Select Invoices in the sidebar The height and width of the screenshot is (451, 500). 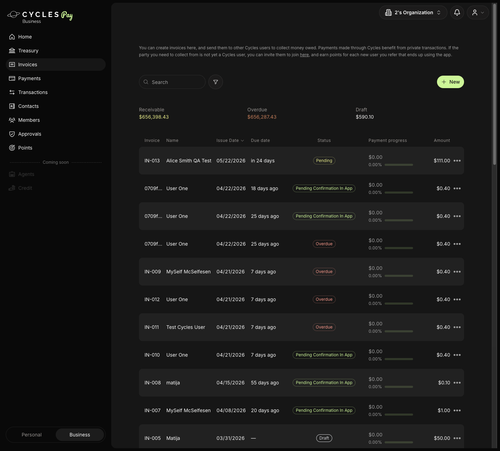click(56, 64)
